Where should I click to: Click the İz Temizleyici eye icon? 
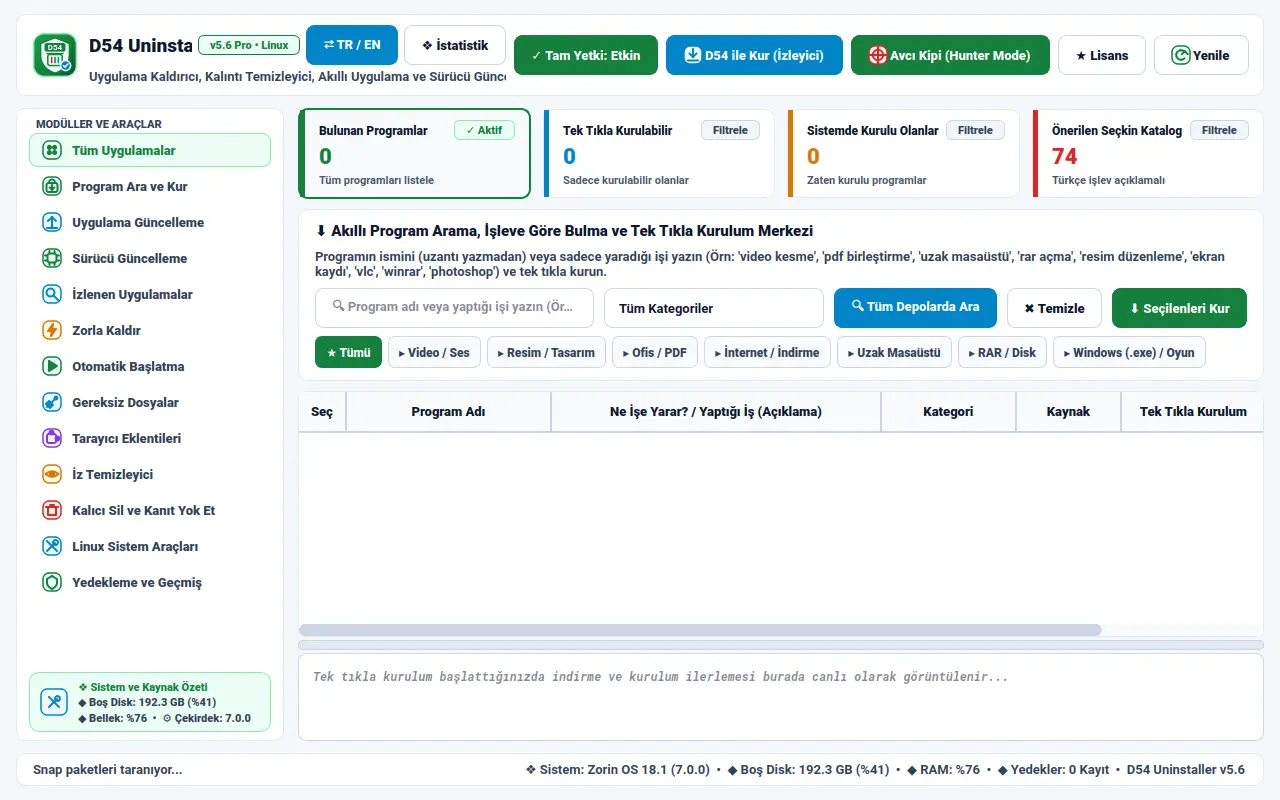52,475
